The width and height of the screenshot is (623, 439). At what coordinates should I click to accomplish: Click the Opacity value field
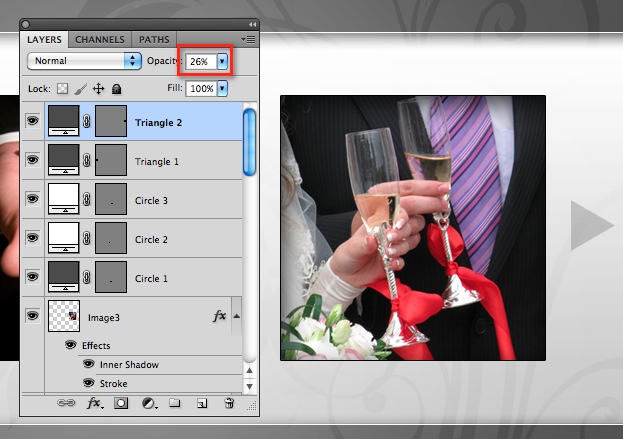point(201,62)
